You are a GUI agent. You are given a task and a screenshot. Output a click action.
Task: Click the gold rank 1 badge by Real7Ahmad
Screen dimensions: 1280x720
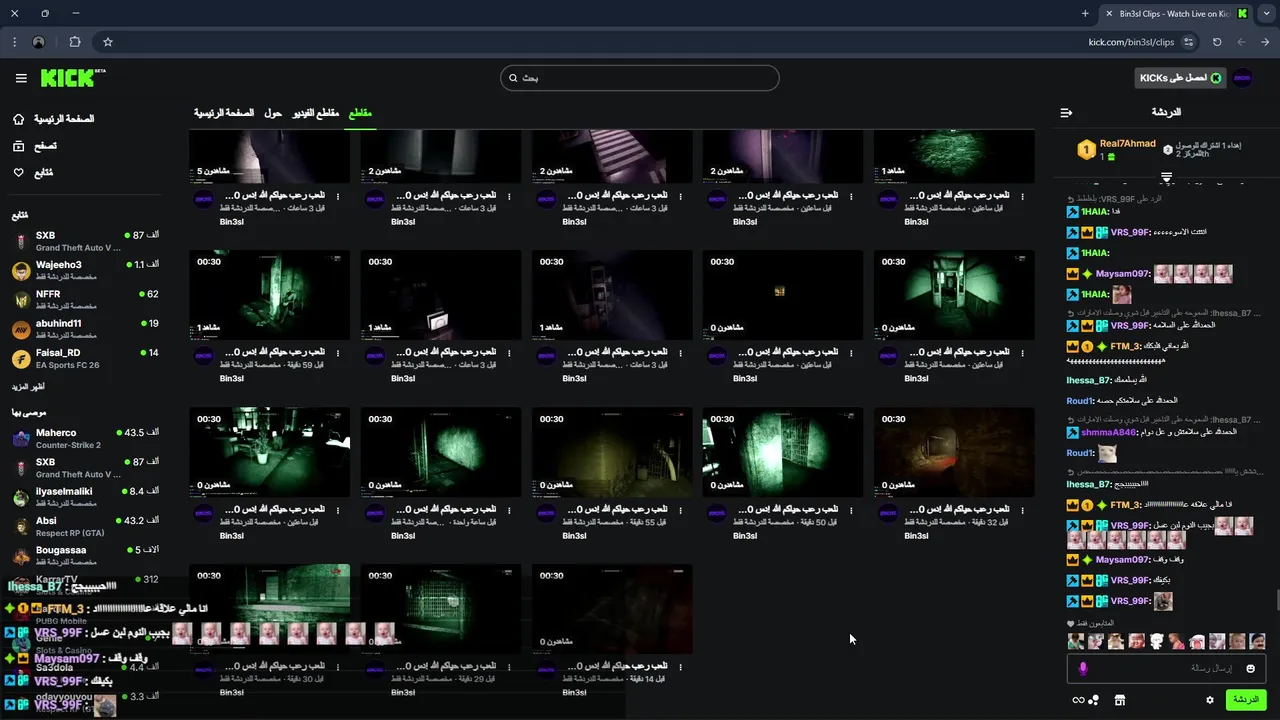(x=1086, y=150)
